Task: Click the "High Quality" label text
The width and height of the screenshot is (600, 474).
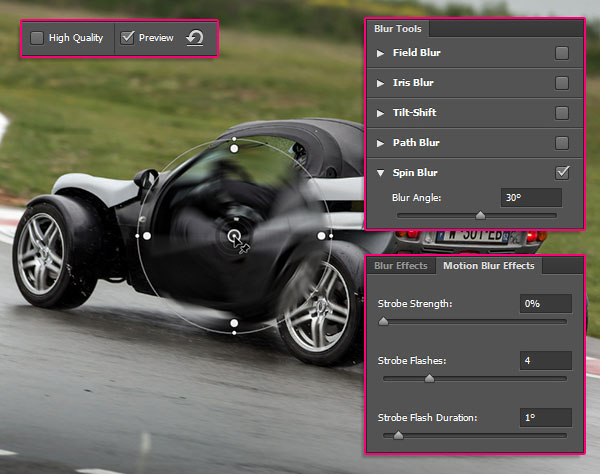Action: tap(76, 38)
